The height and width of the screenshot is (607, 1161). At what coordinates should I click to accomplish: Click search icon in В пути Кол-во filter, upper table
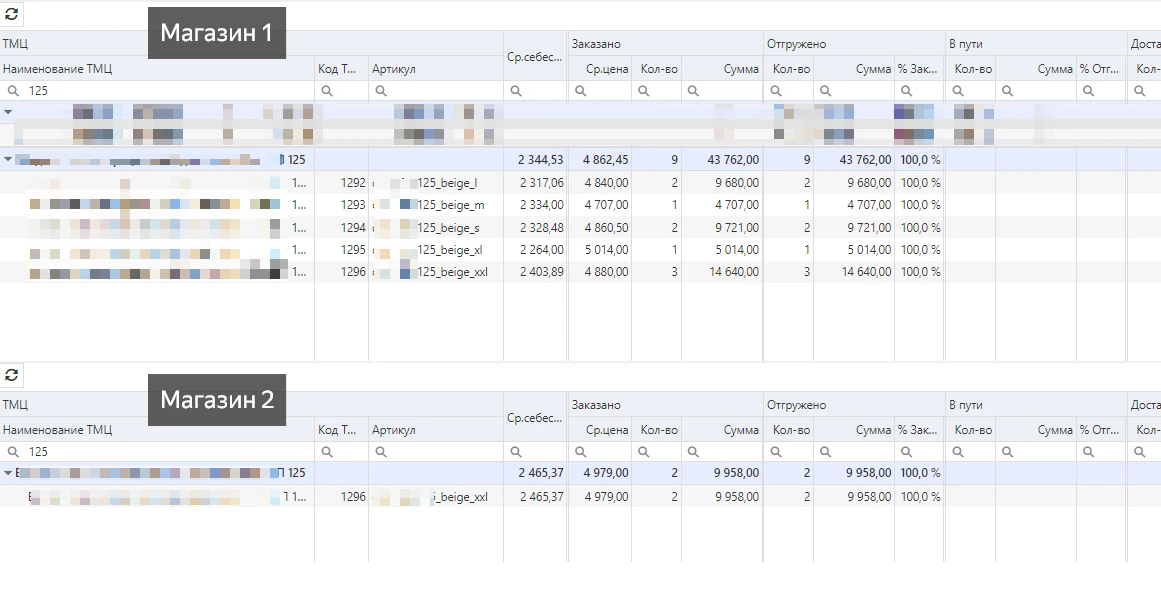(959, 91)
